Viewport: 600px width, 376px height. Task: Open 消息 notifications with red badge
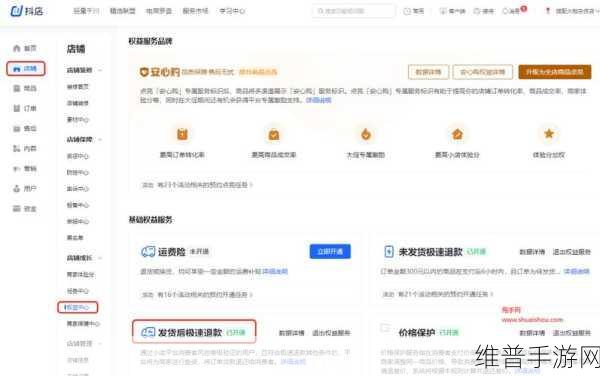click(514, 11)
